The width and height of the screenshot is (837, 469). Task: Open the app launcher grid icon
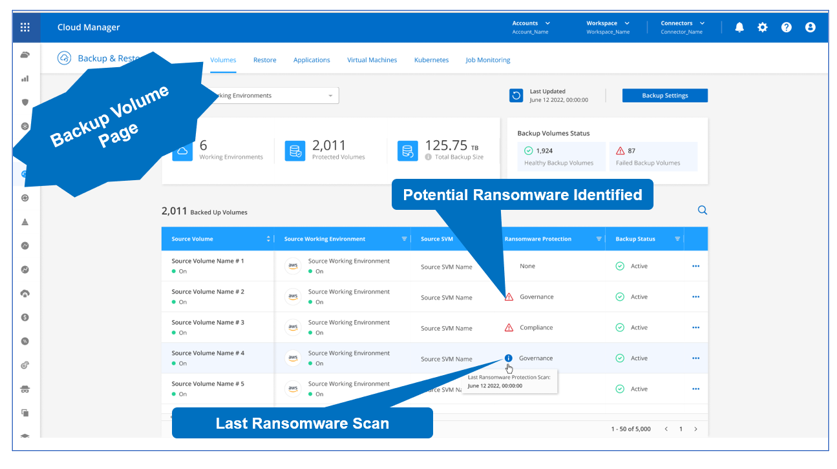point(25,28)
